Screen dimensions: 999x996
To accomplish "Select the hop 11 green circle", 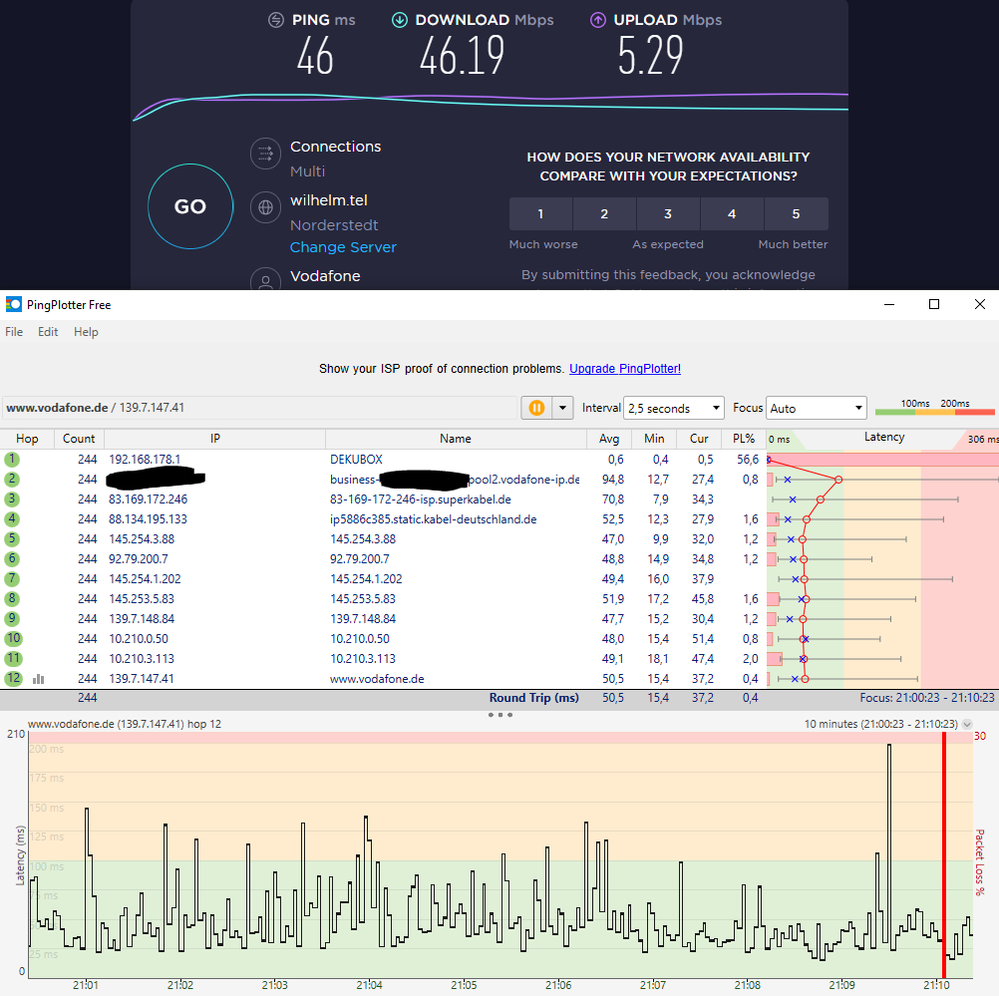I will (13, 658).
